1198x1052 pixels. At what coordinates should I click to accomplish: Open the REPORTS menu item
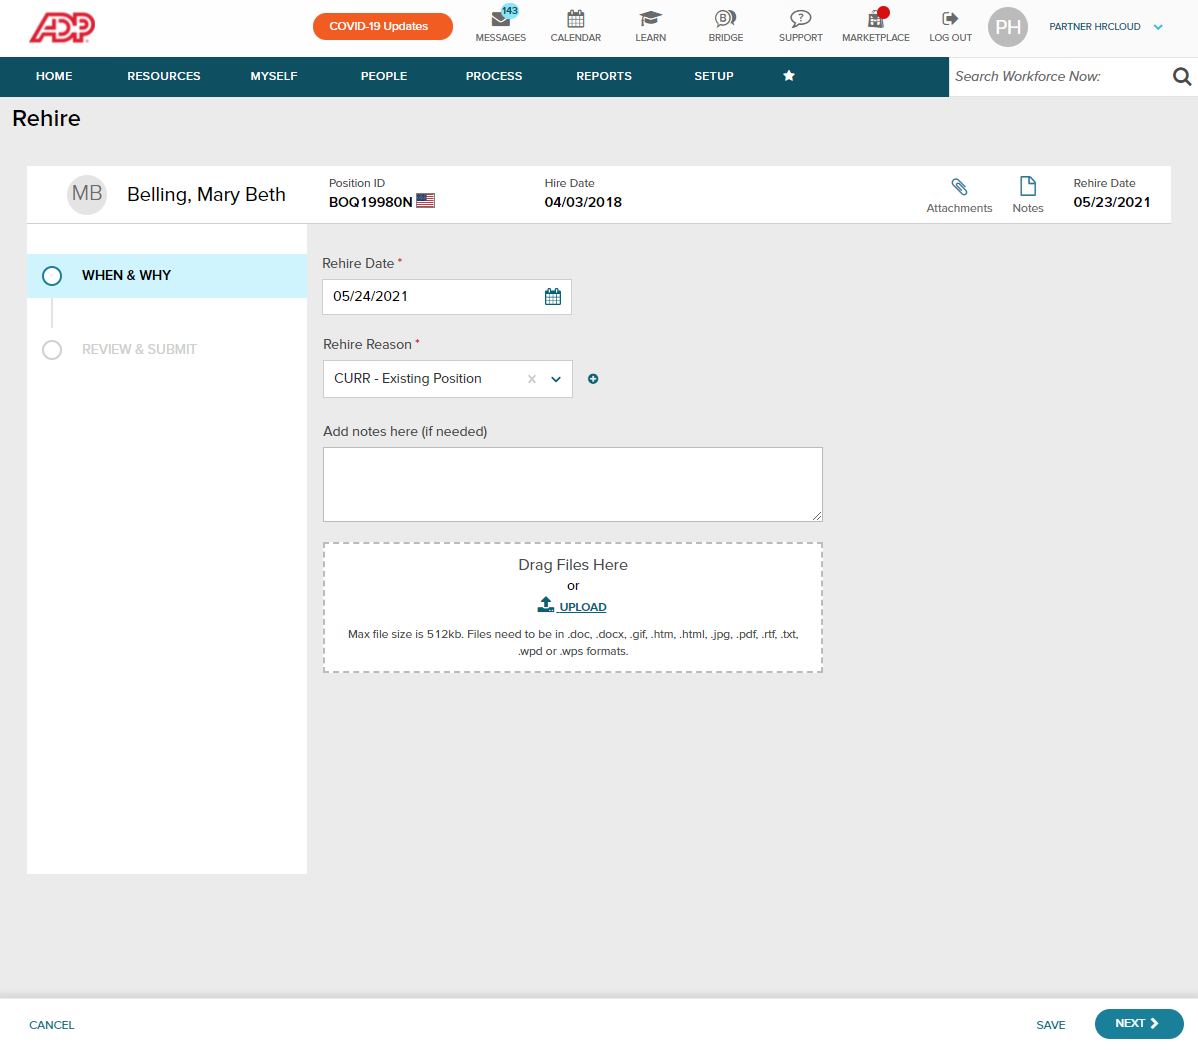(603, 76)
